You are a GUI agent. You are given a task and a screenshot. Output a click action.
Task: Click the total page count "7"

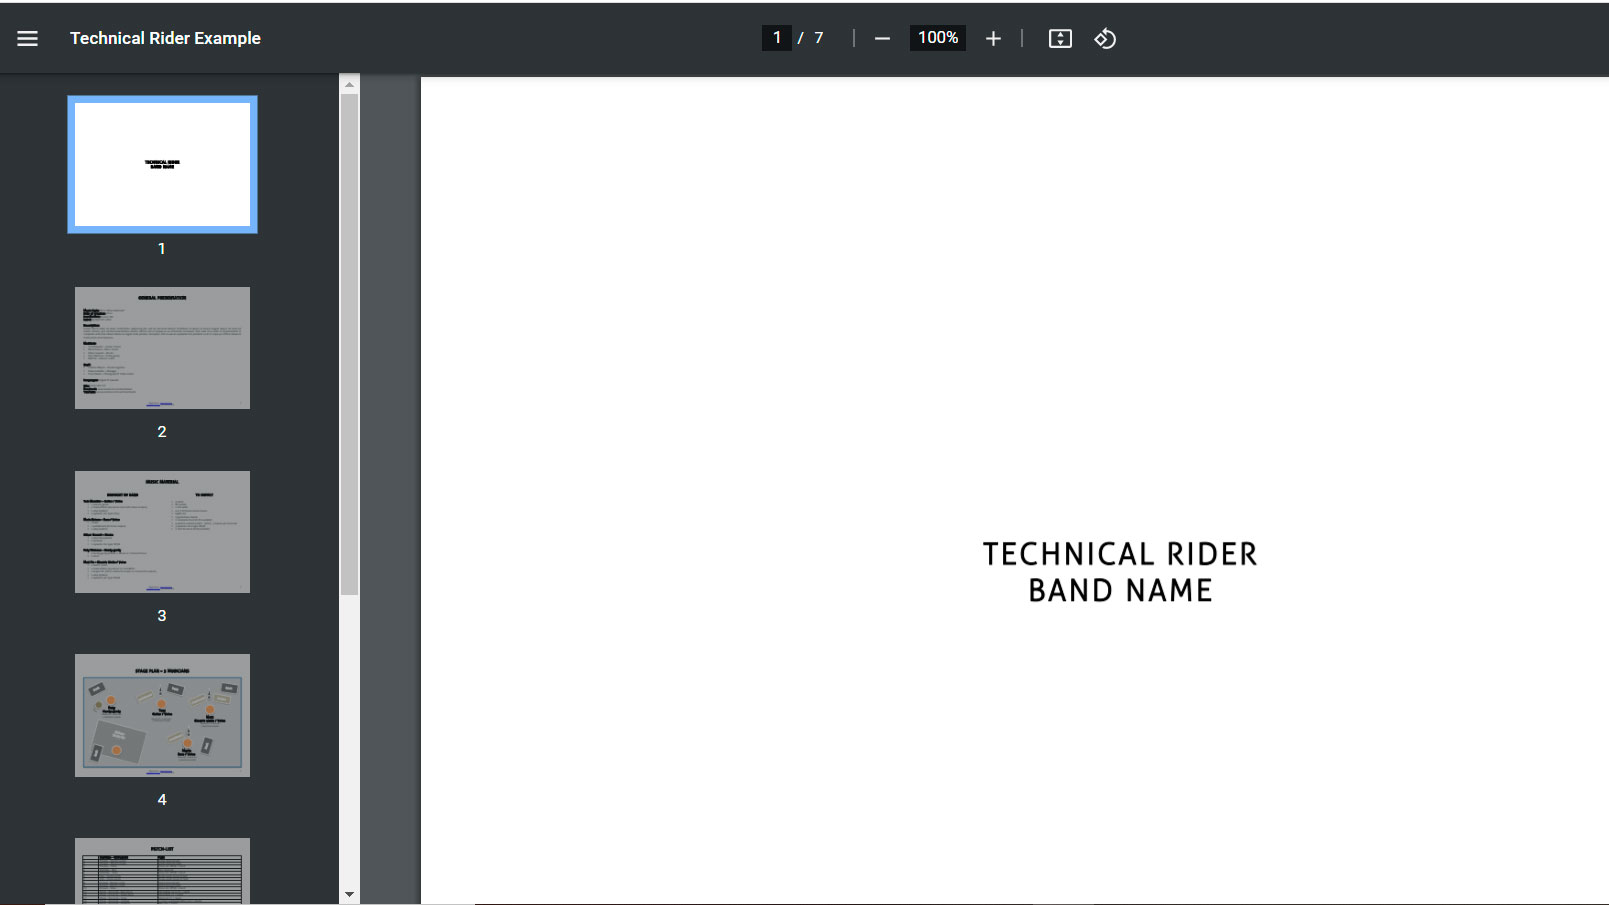click(x=819, y=38)
